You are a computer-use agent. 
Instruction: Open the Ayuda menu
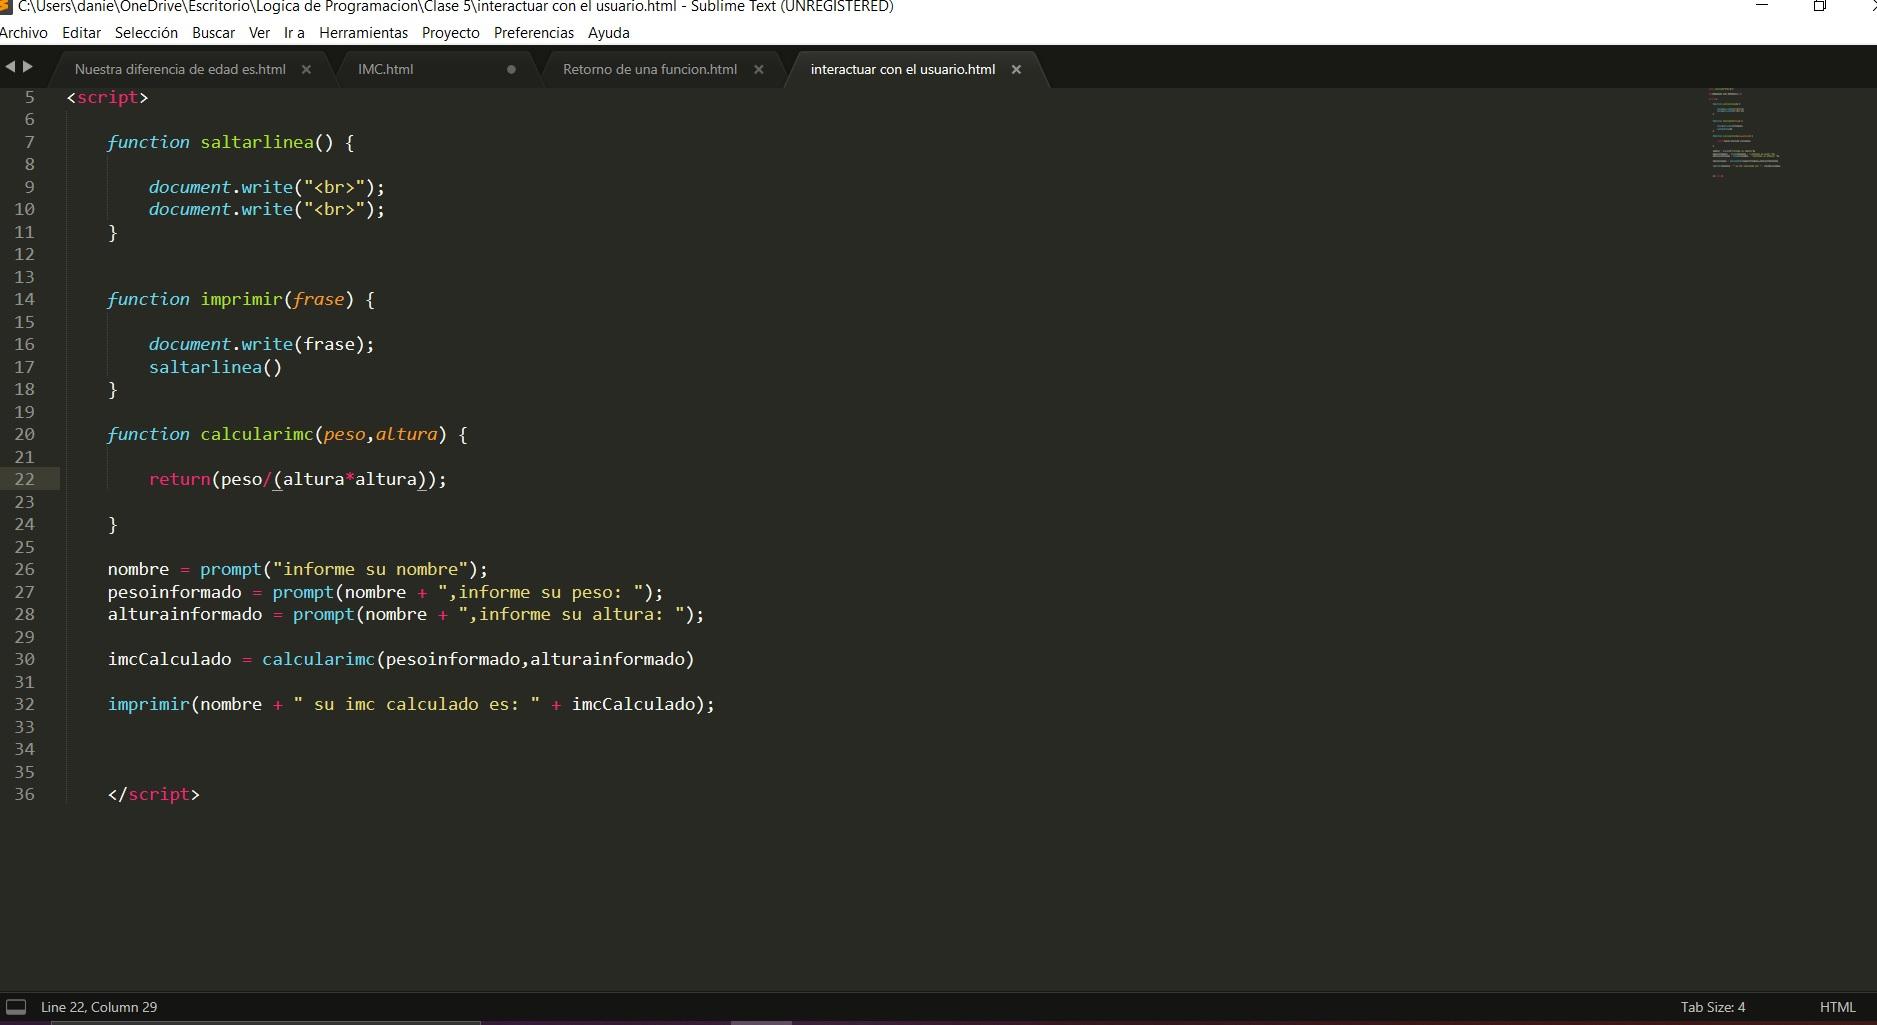pyautogui.click(x=608, y=33)
